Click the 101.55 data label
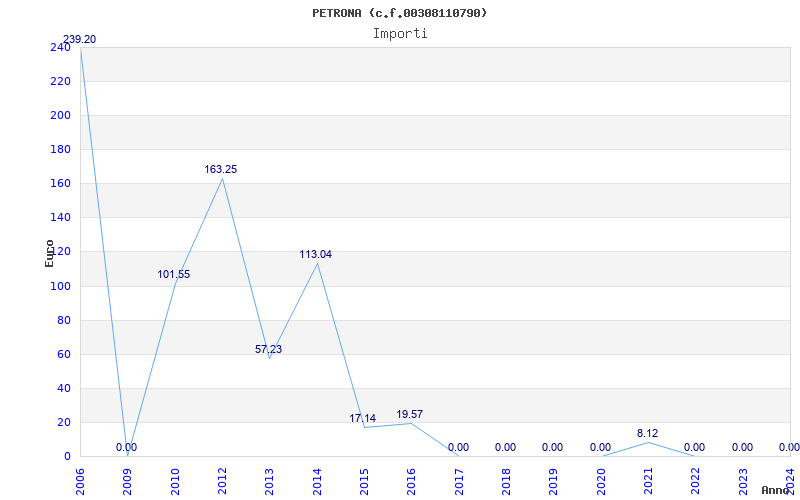 (x=173, y=274)
